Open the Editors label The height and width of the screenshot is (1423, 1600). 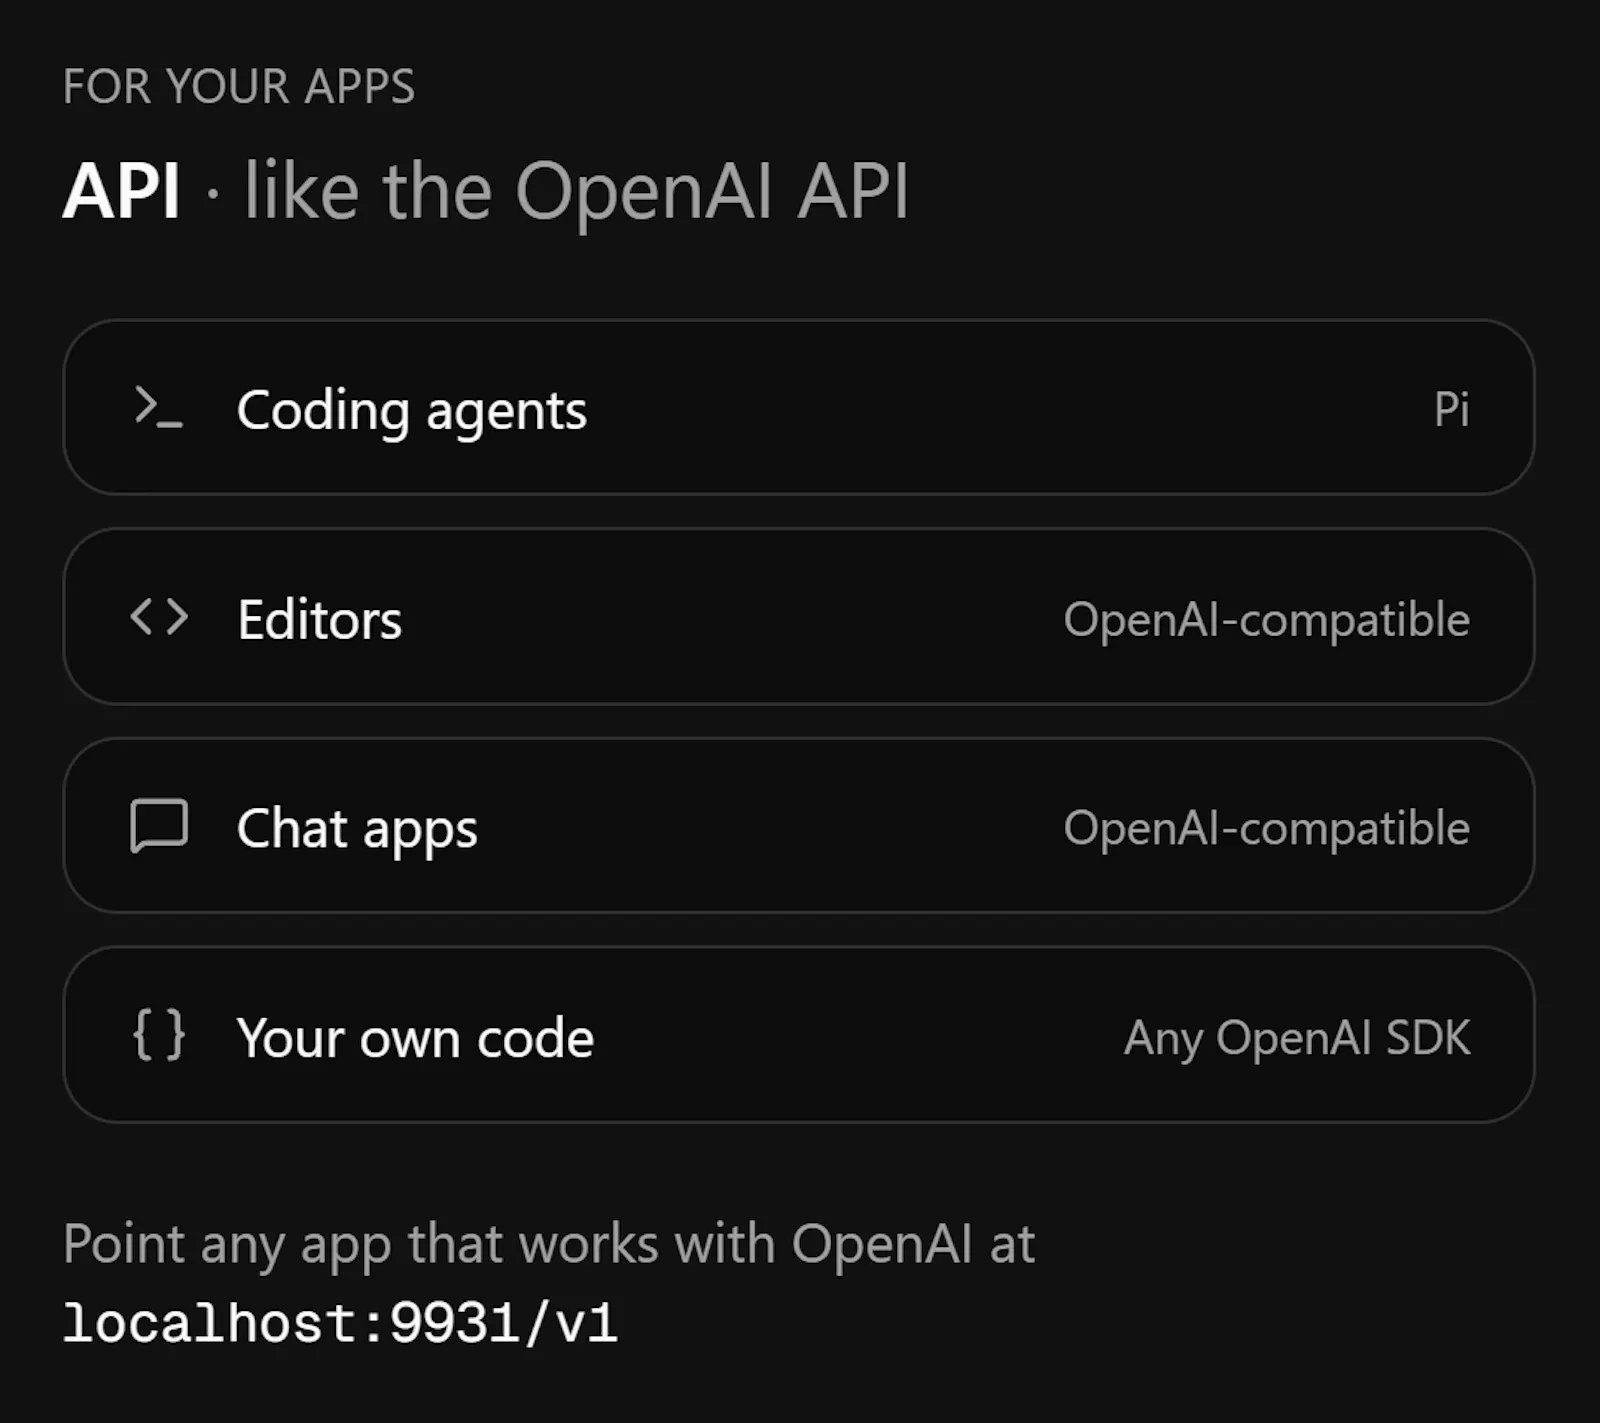pos(320,620)
